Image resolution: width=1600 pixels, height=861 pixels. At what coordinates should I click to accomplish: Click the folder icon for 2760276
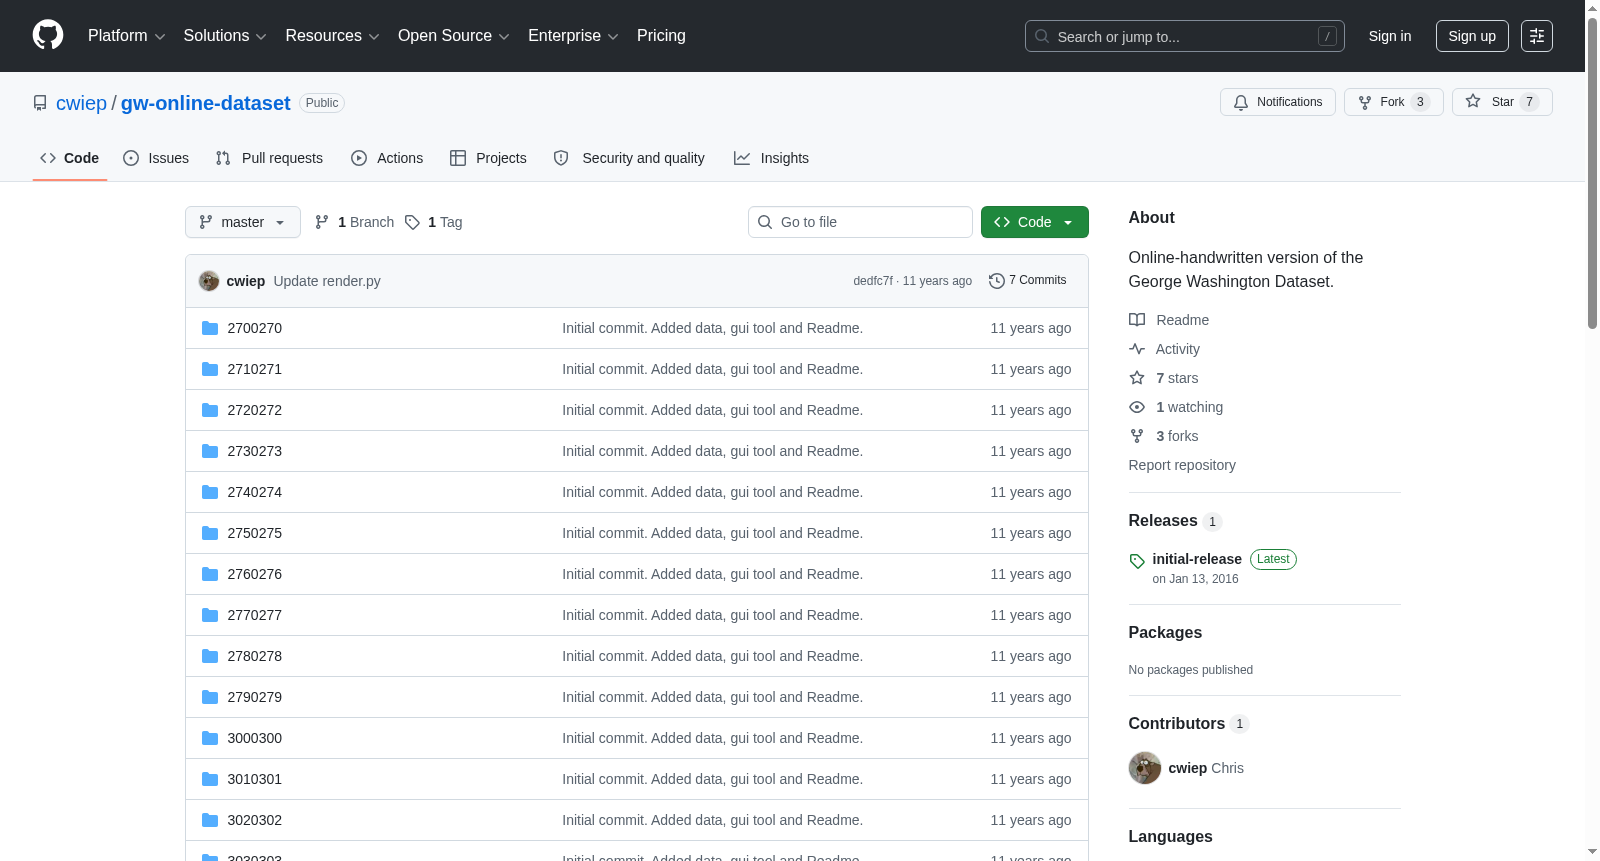(210, 574)
